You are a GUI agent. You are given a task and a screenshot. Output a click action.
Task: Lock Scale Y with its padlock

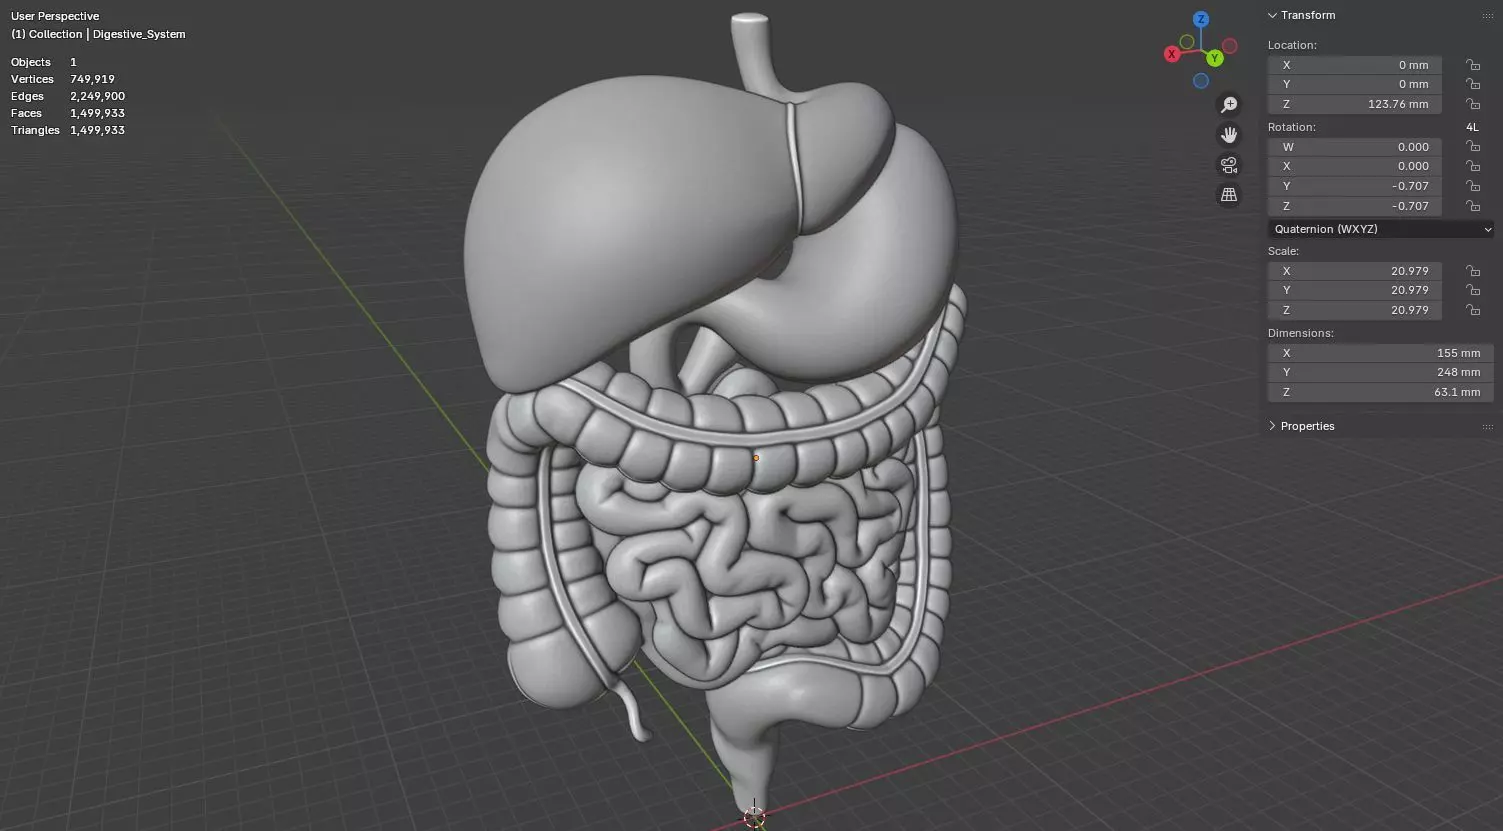tap(1473, 290)
